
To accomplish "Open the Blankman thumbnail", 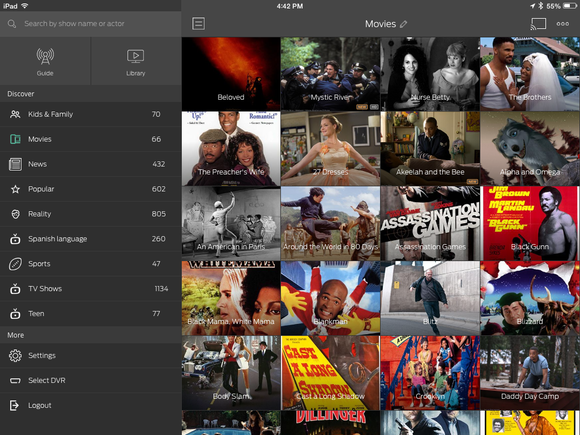I will pyautogui.click(x=330, y=298).
